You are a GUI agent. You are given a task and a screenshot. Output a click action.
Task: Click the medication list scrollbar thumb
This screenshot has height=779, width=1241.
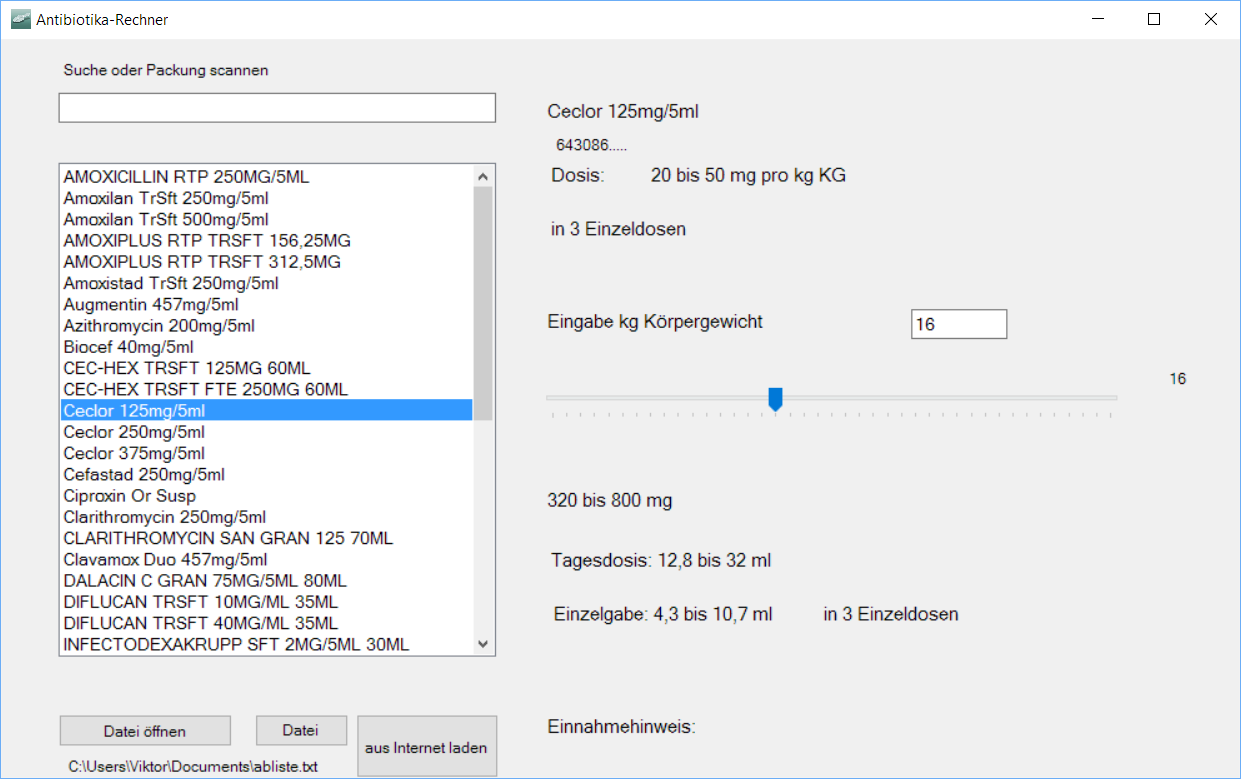tap(483, 303)
